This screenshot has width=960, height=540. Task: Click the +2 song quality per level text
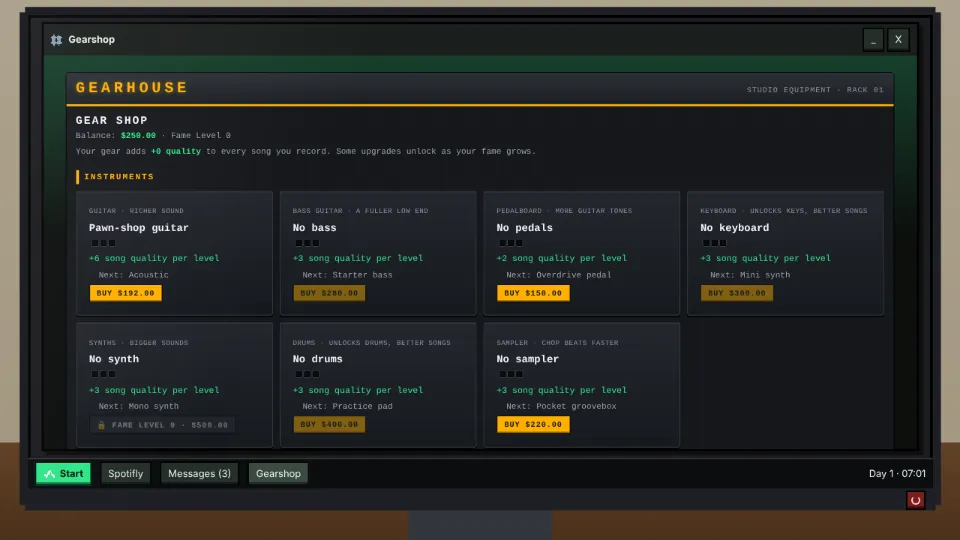561,258
